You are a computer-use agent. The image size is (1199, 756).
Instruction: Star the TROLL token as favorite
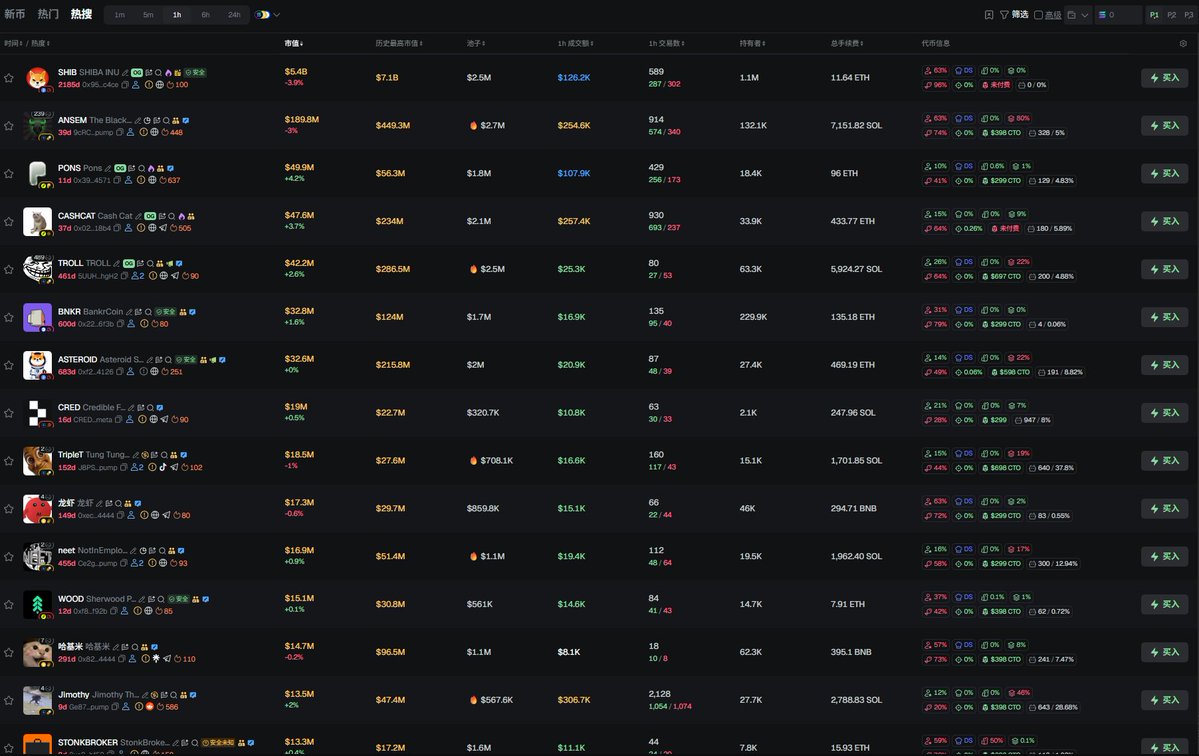click(8, 270)
